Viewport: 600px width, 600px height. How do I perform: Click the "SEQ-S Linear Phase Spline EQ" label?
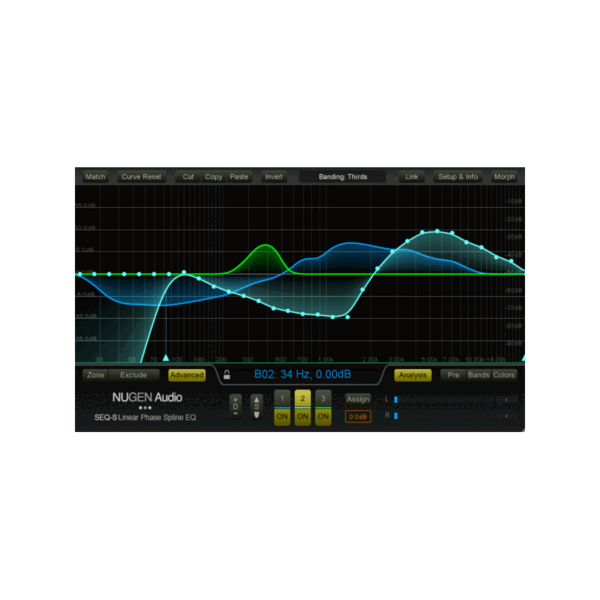pyautogui.click(x=145, y=417)
